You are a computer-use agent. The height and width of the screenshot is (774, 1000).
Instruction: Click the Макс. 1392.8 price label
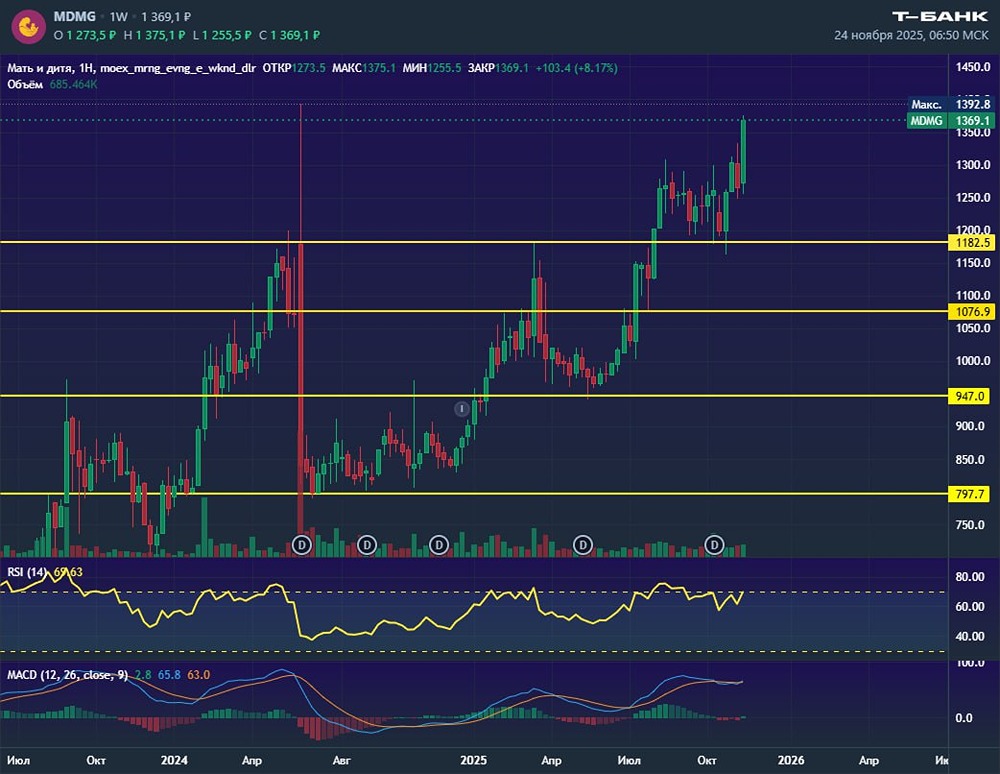point(950,105)
